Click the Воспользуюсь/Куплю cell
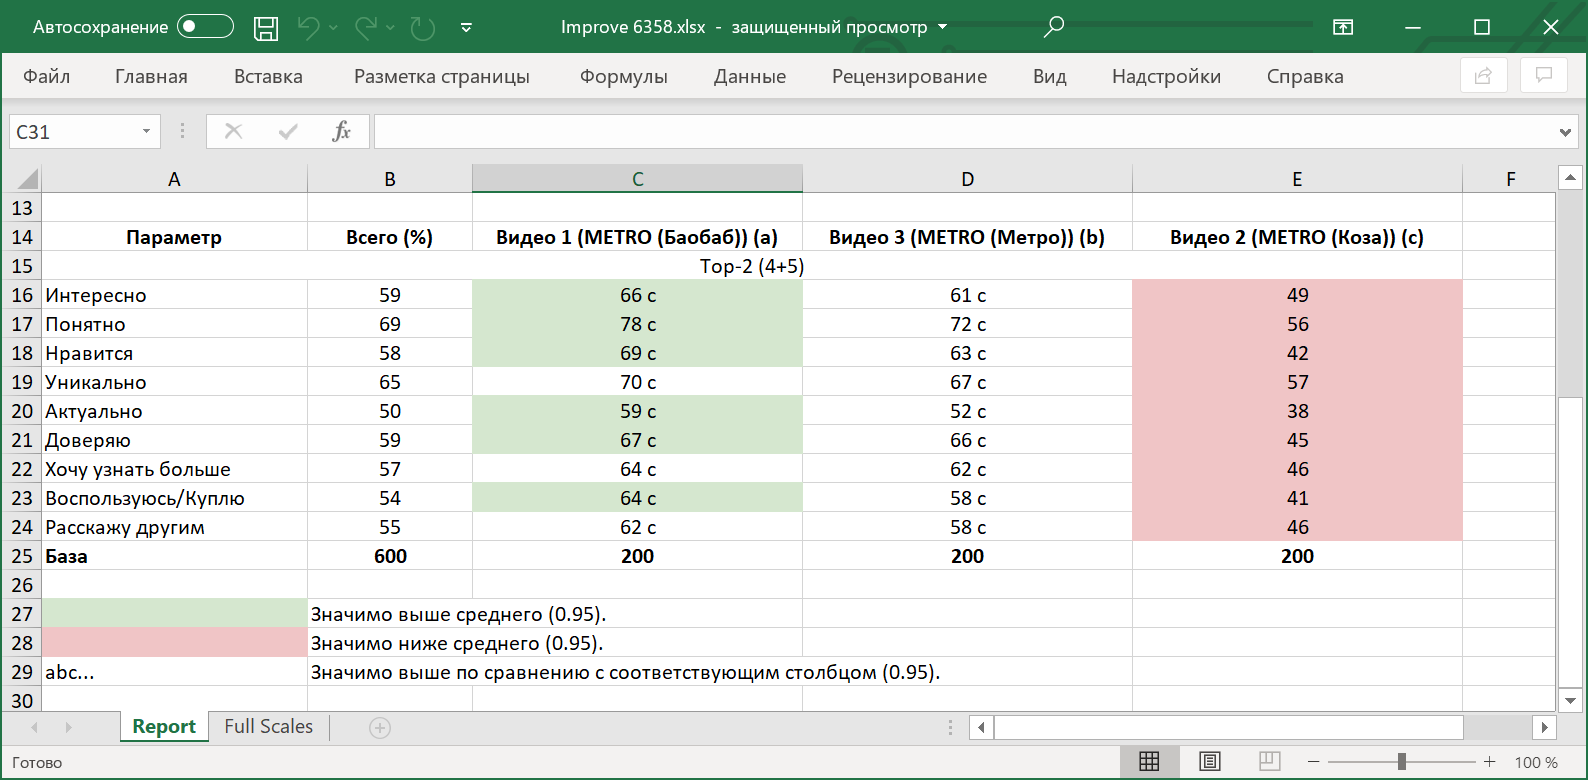The image size is (1588, 780). click(174, 498)
